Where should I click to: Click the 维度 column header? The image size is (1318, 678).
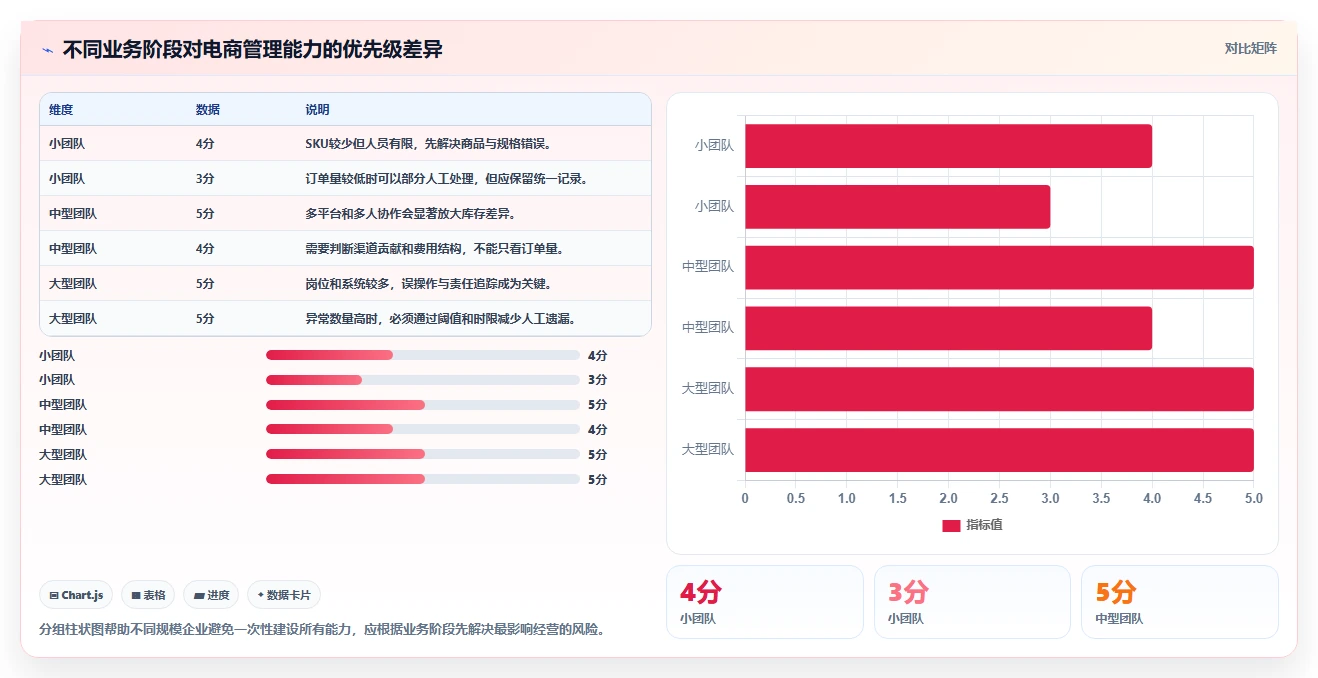(x=61, y=110)
